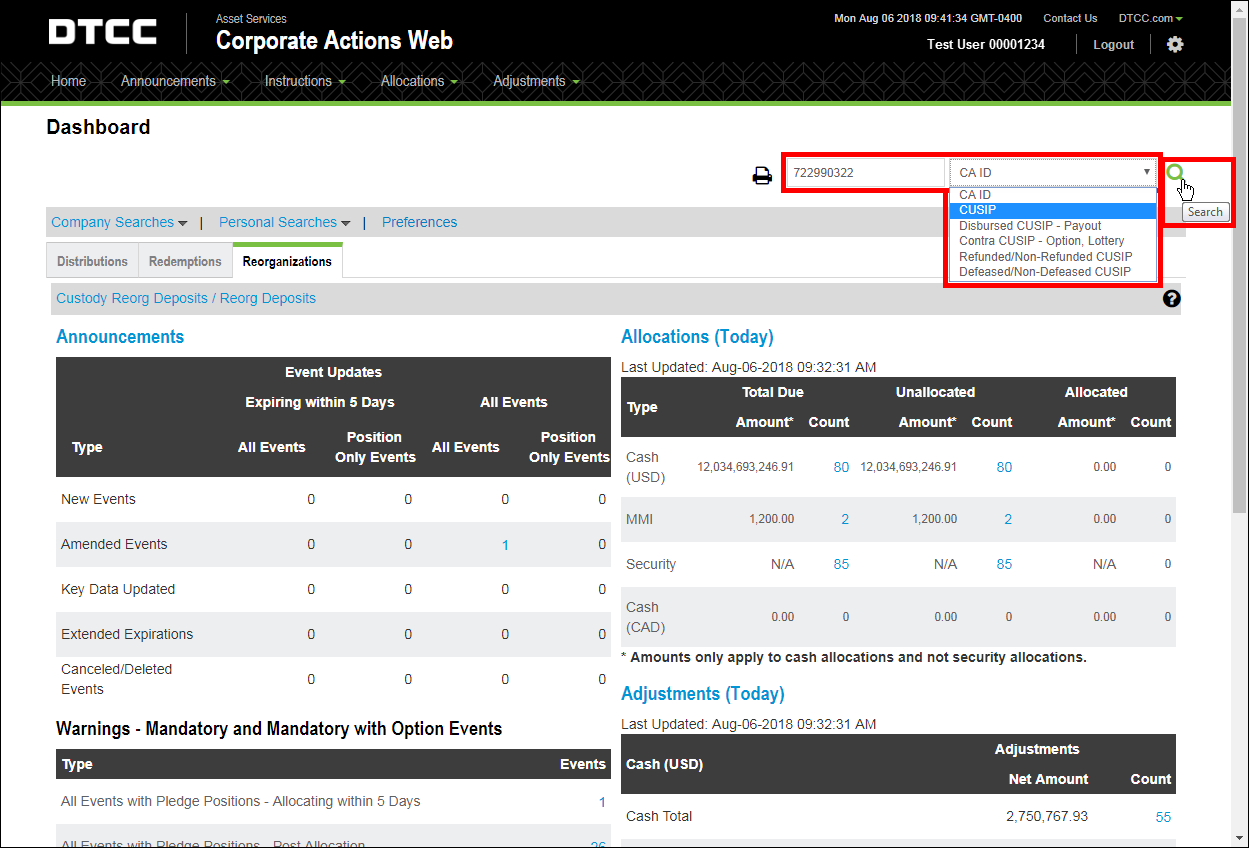Image resolution: width=1249 pixels, height=848 pixels.
Task: Click the DTCC logo
Action: point(103,32)
